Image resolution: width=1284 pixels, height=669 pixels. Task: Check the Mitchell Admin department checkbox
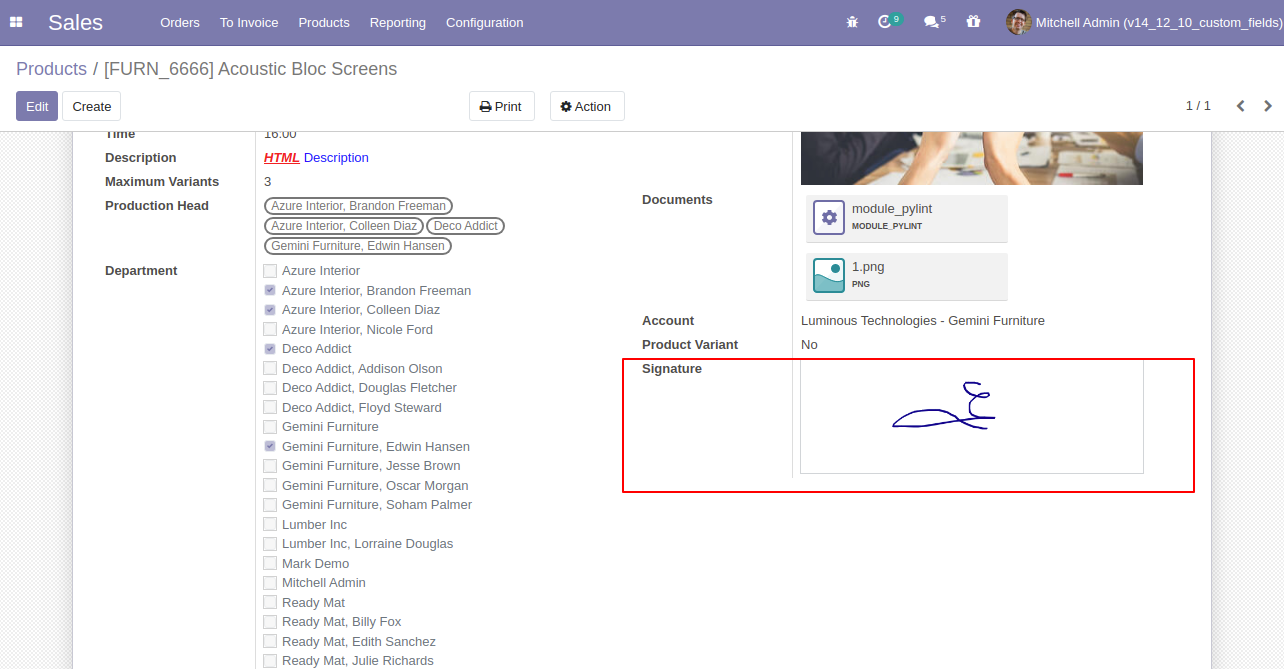pos(270,583)
